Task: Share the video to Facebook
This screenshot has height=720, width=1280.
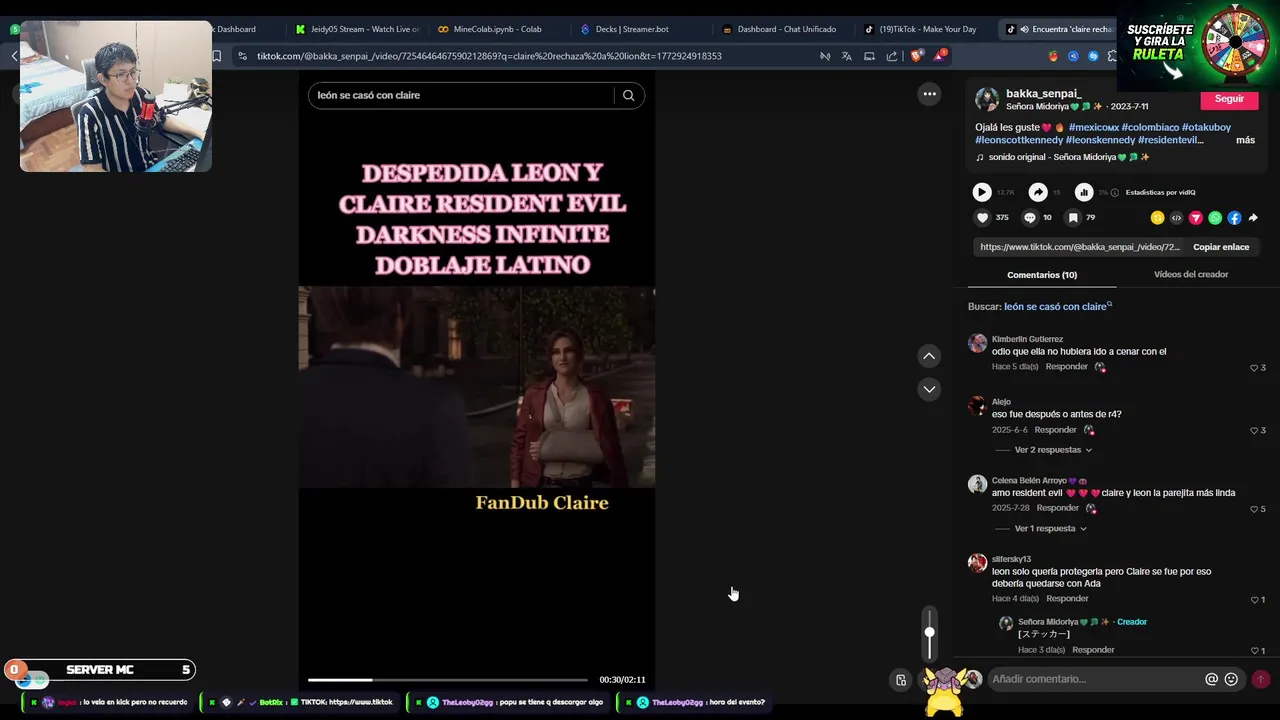Action: coord(1234,217)
